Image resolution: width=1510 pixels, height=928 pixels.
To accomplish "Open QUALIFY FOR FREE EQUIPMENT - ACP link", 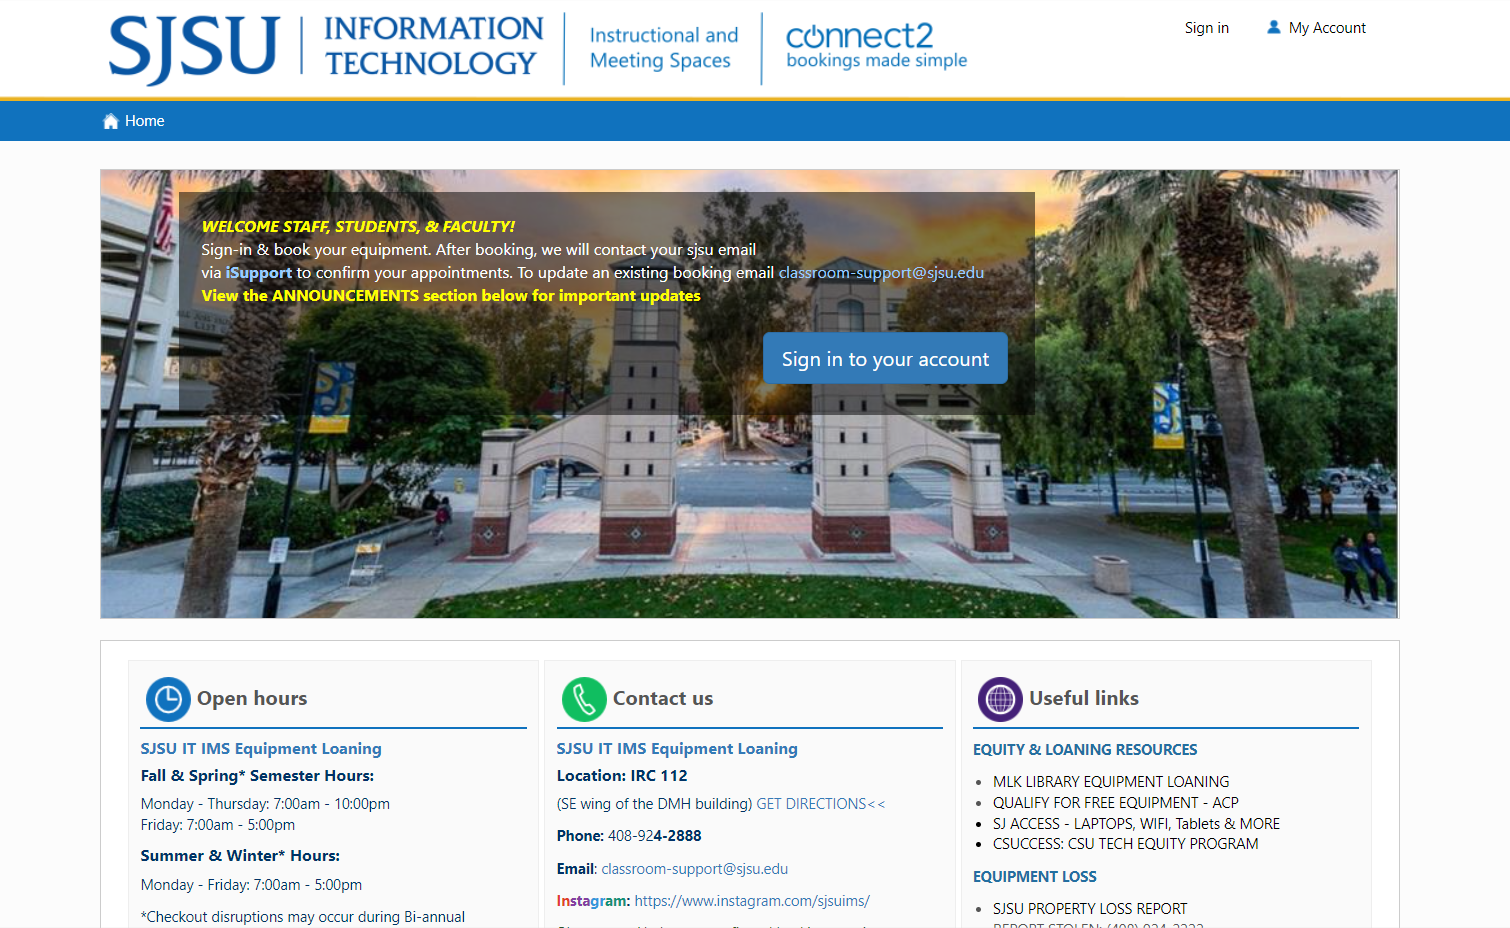I will pos(1115,803).
